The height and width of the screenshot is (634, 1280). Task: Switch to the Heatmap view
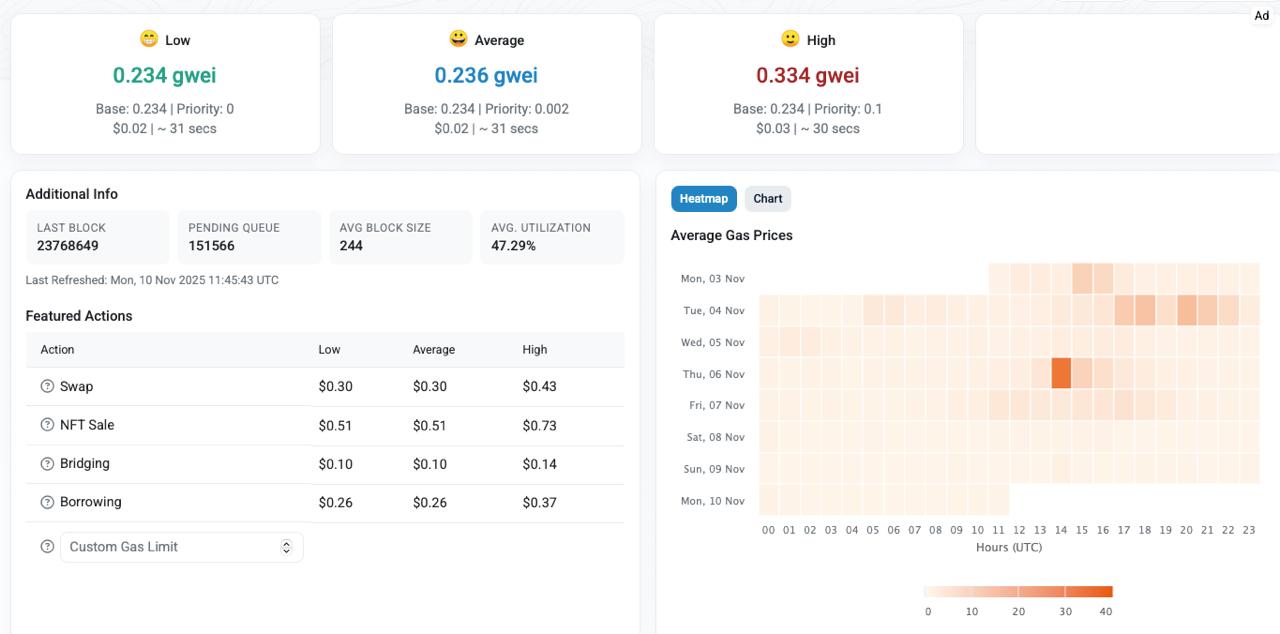pyautogui.click(x=703, y=199)
